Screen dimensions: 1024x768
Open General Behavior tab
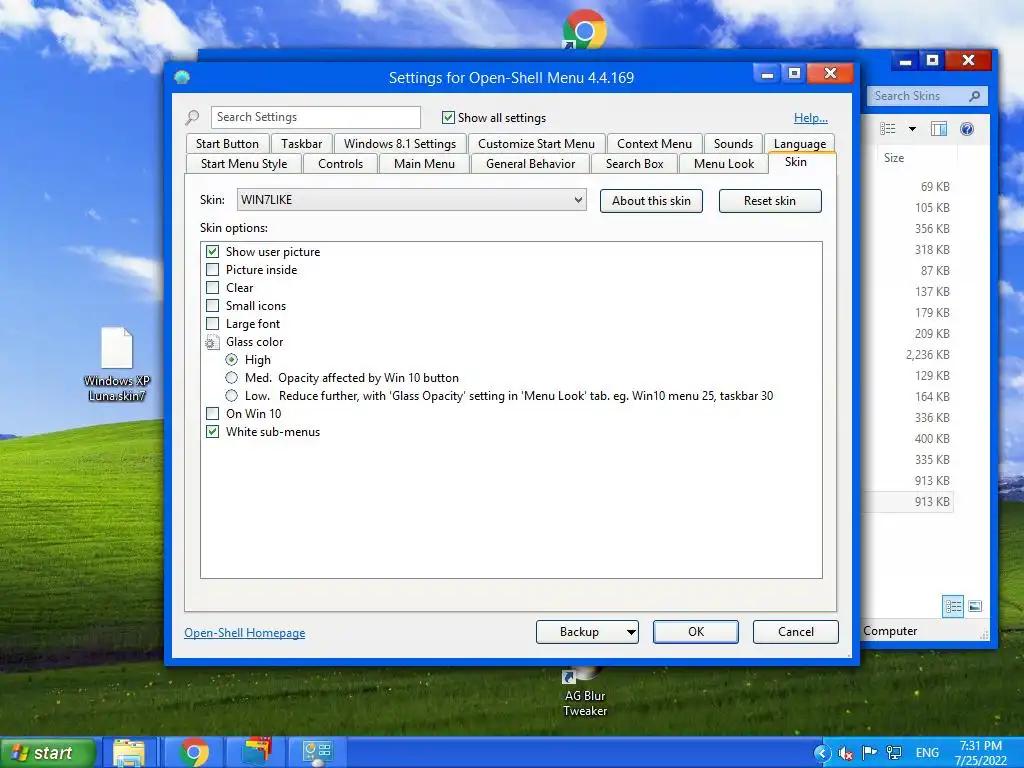pyautogui.click(x=530, y=164)
